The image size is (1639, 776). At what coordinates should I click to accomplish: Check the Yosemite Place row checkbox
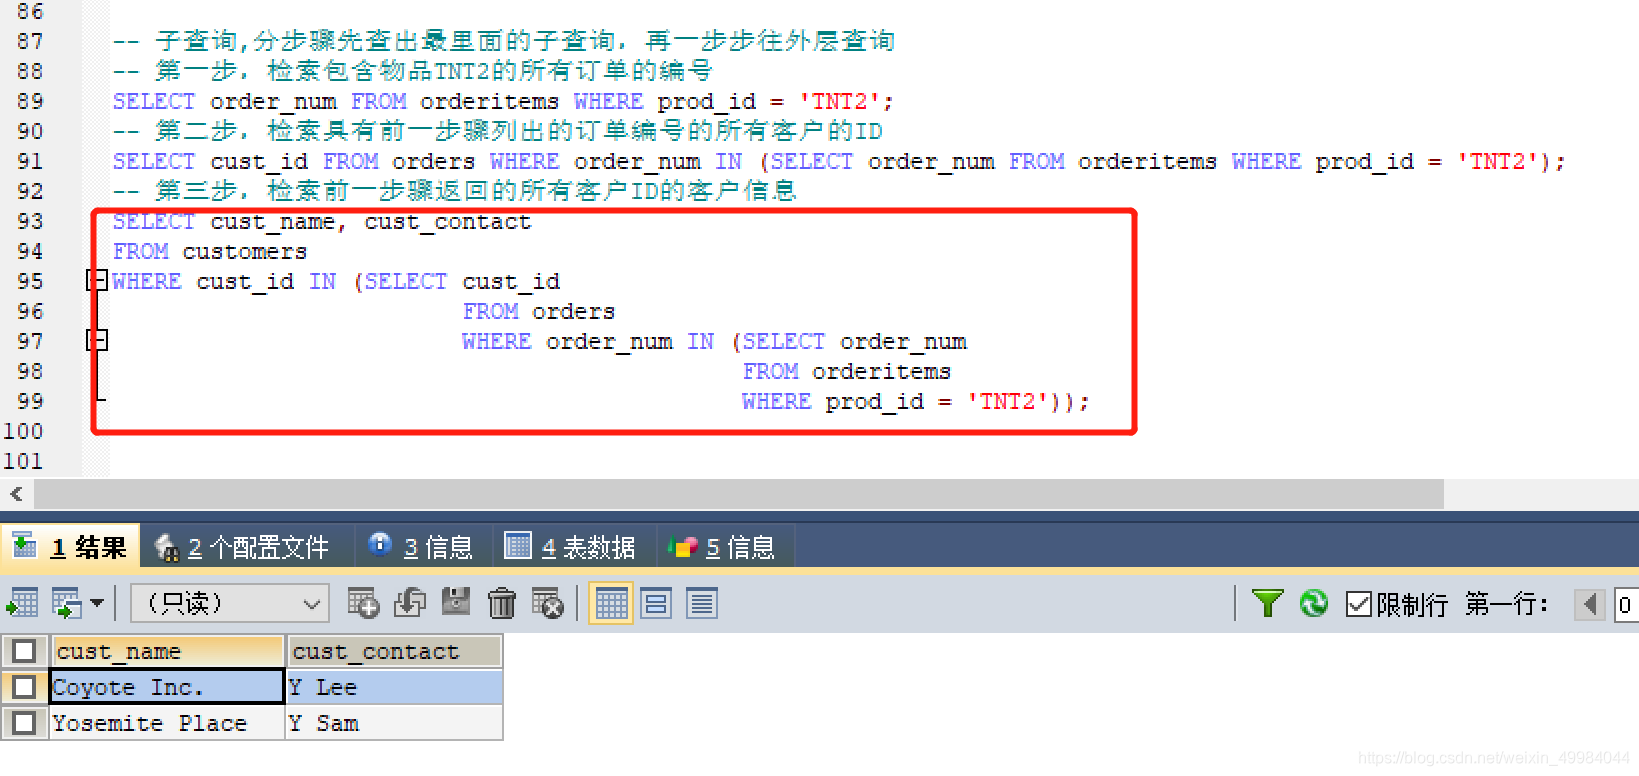pos(25,722)
